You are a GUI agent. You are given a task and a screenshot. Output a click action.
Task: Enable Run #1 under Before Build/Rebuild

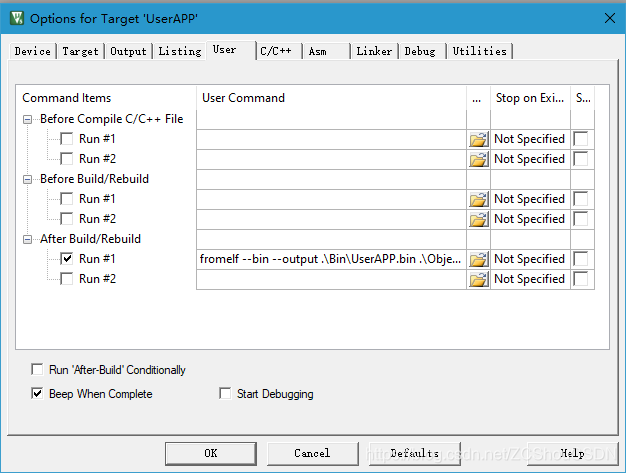click(67, 199)
